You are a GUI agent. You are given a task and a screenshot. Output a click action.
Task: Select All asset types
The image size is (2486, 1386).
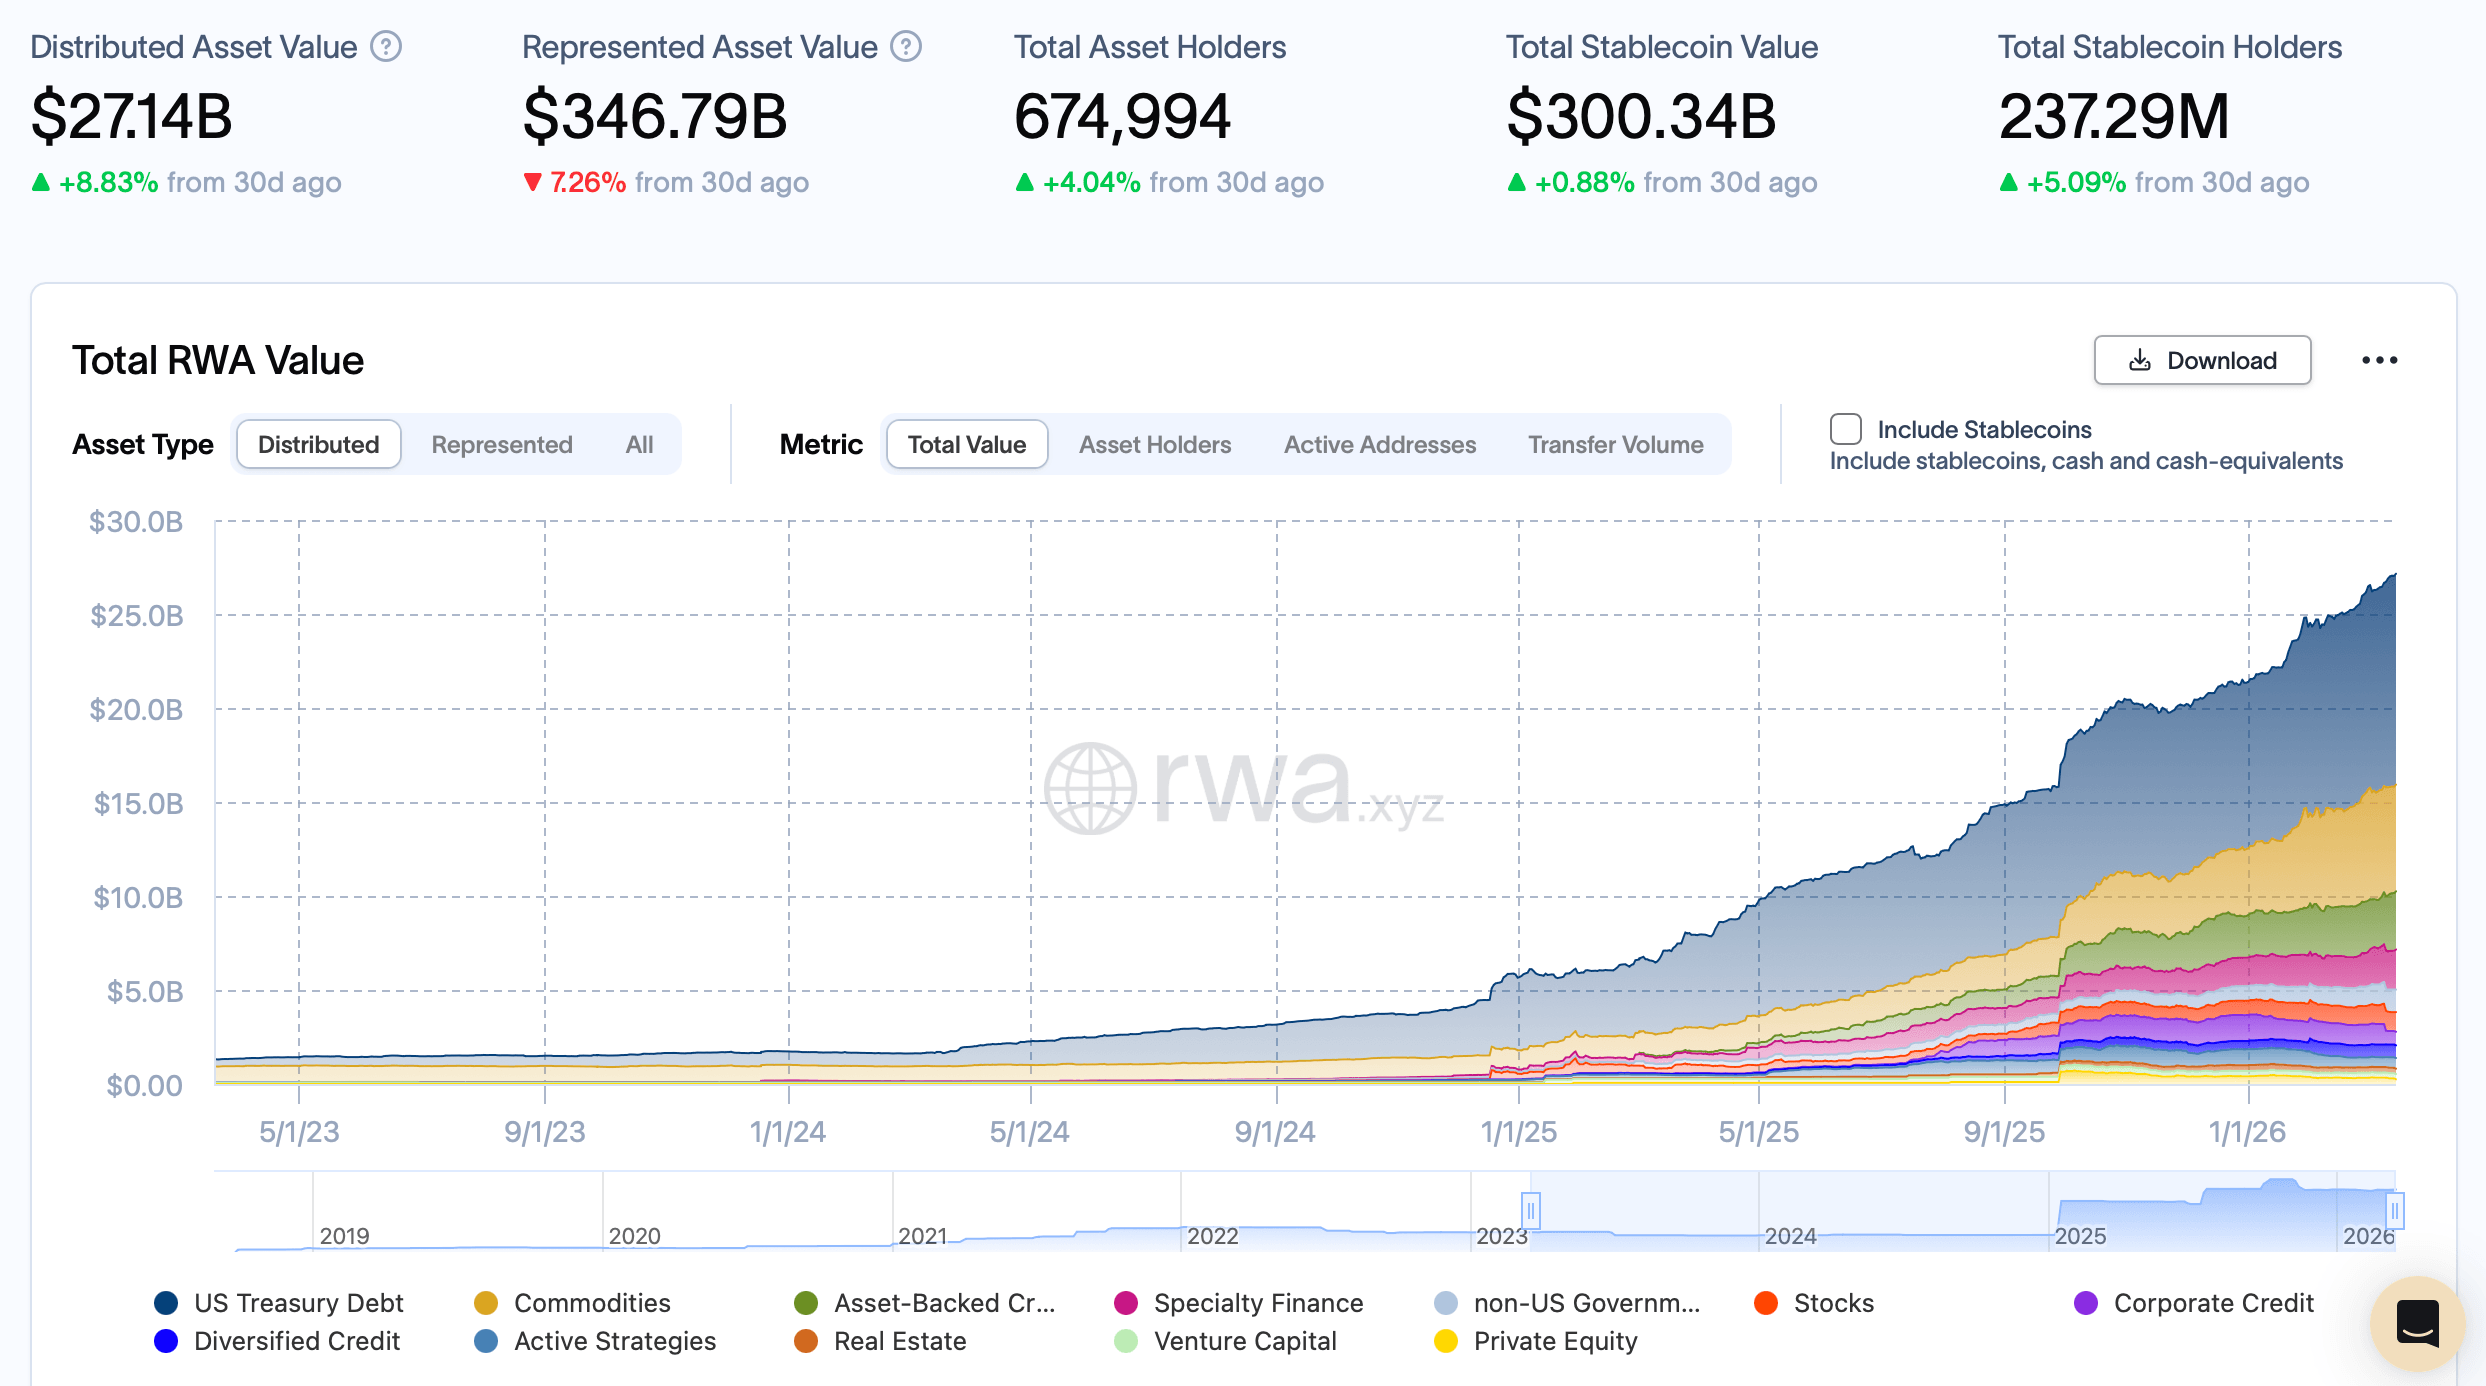[639, 444]
